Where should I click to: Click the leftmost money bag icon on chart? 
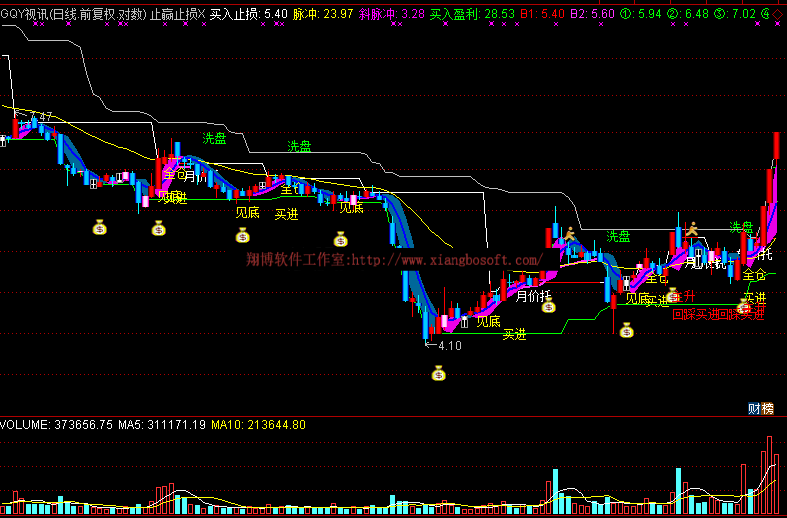coord(99,229)
